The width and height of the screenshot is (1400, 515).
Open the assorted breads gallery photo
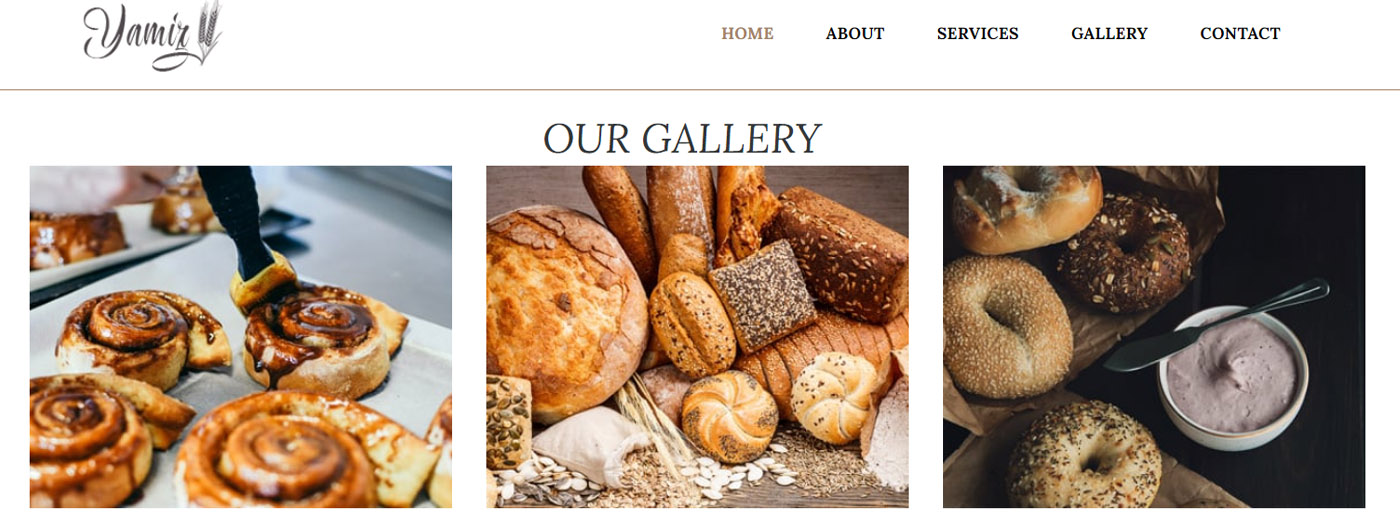coord(697,337)
